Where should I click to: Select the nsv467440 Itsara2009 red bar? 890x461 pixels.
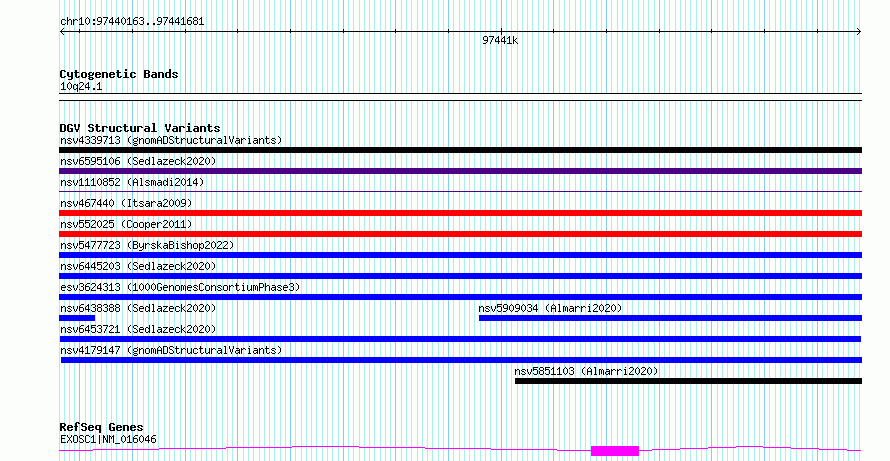tap(460, 213)
